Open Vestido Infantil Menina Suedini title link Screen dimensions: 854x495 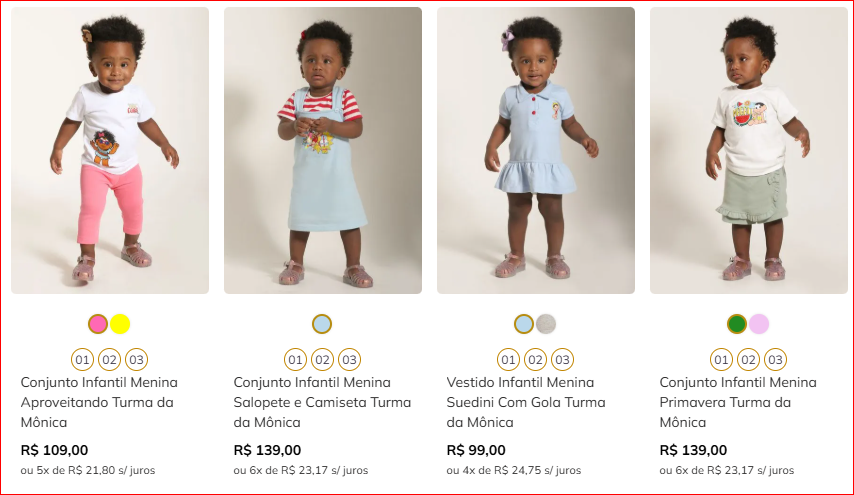coord(525,402)
